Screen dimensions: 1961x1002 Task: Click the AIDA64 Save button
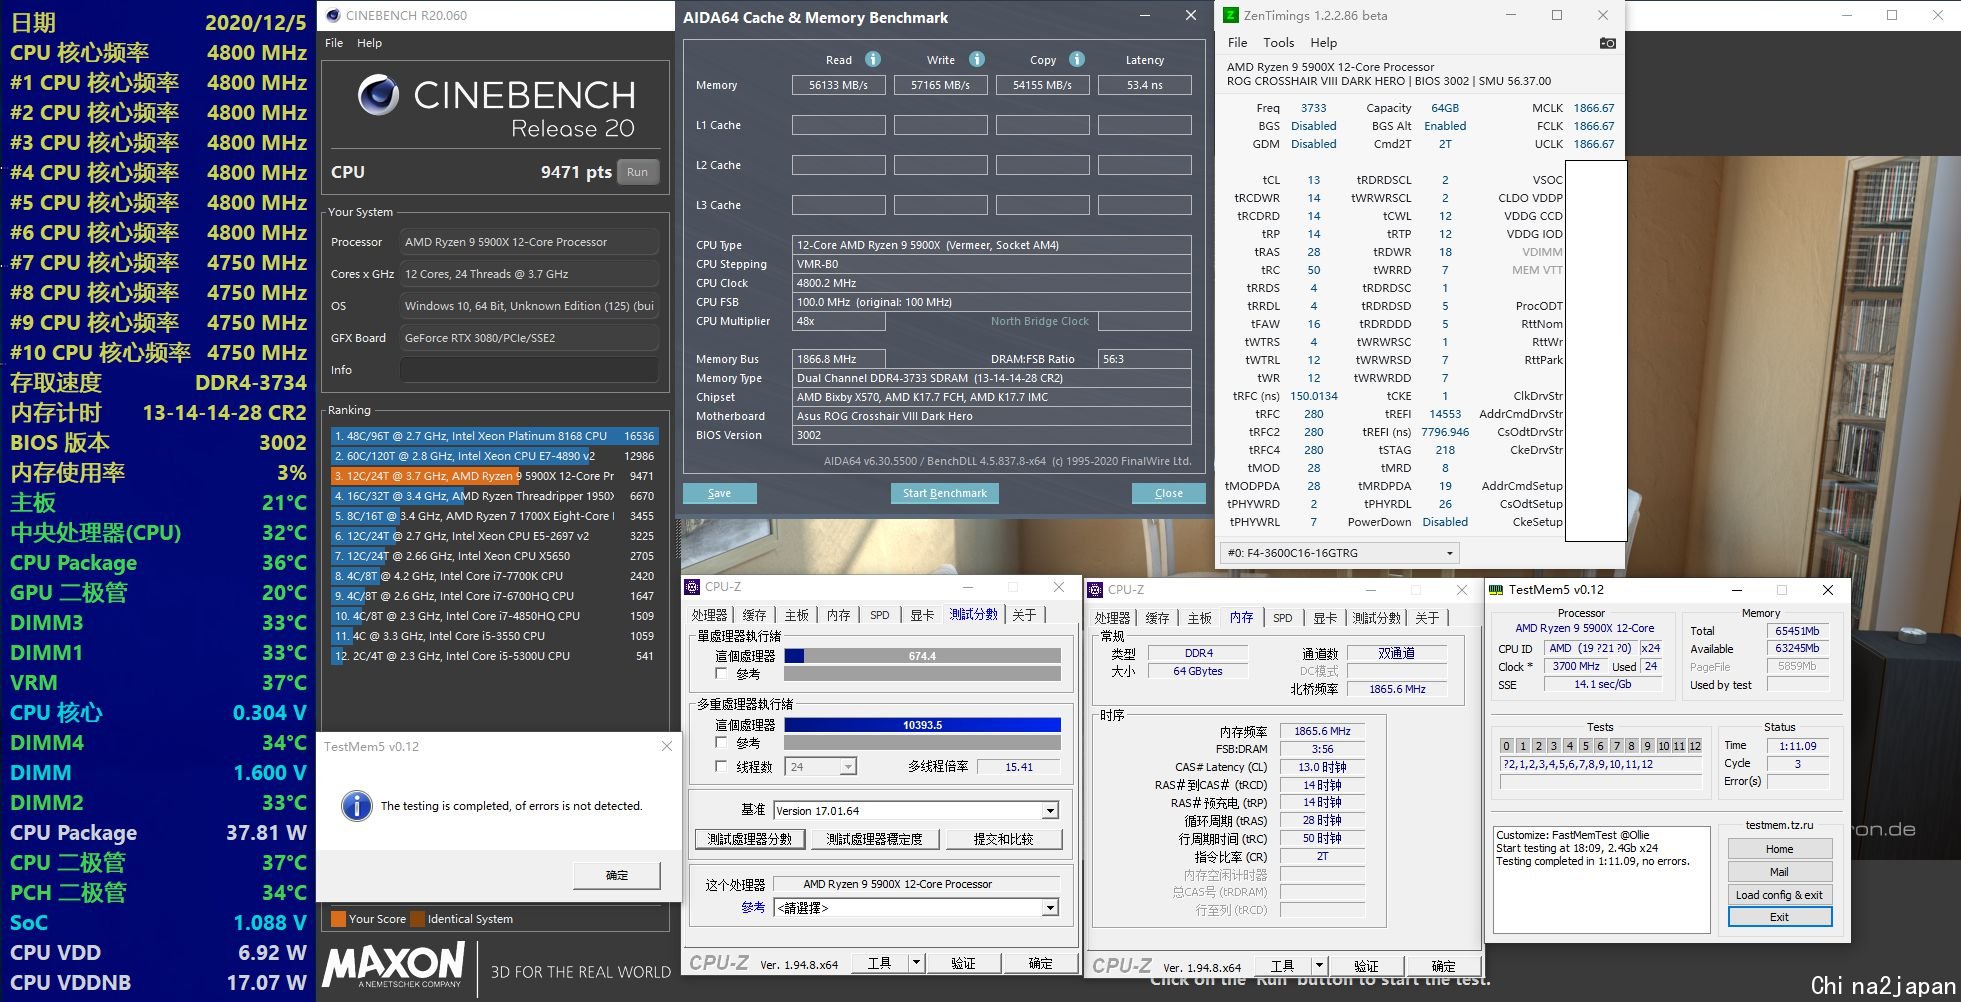[719, 493]
